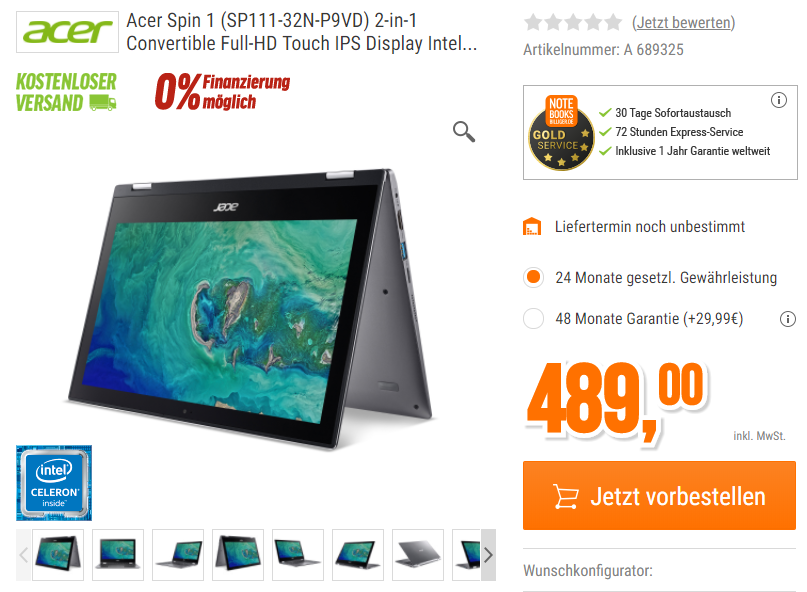Image resolution: width=807 pixels, height=592 pixels.
Task: Open the Jetzt bewerten link
Action: (x=683, y=23)
